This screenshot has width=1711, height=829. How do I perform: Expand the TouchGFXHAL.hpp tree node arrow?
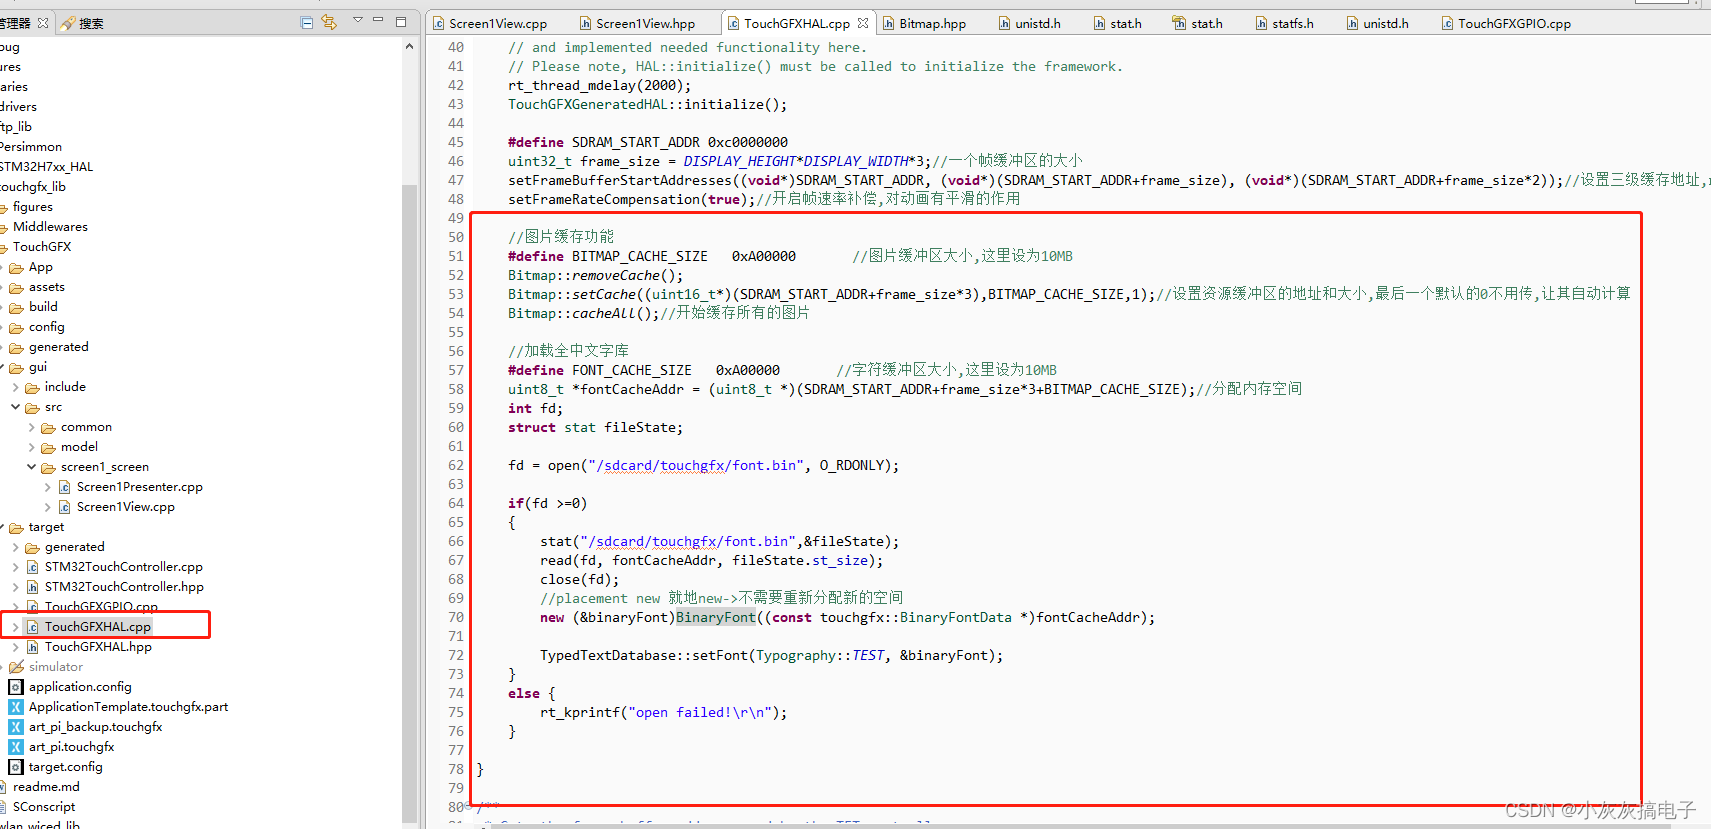click(x=16, y=647)
